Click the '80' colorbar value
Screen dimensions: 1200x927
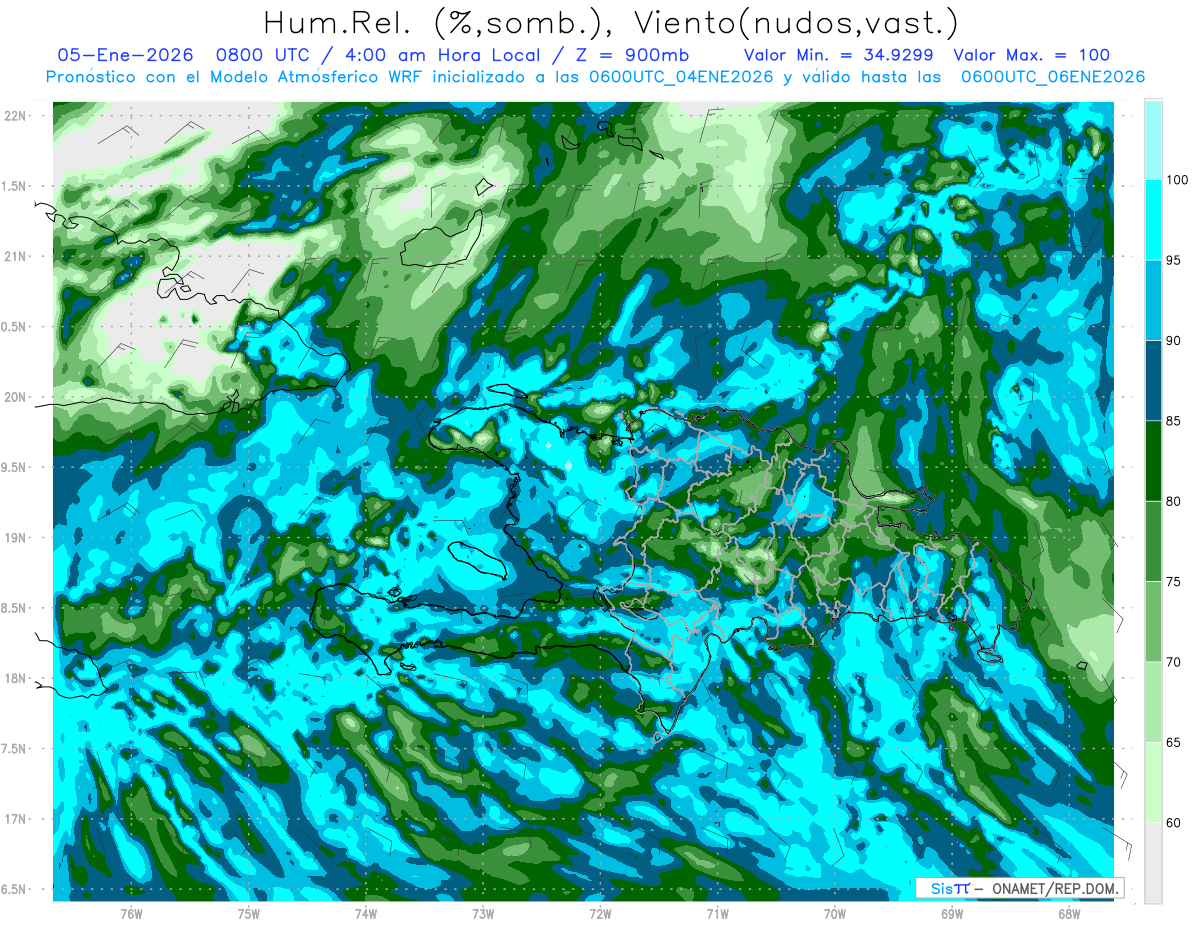coord(1174,501)
